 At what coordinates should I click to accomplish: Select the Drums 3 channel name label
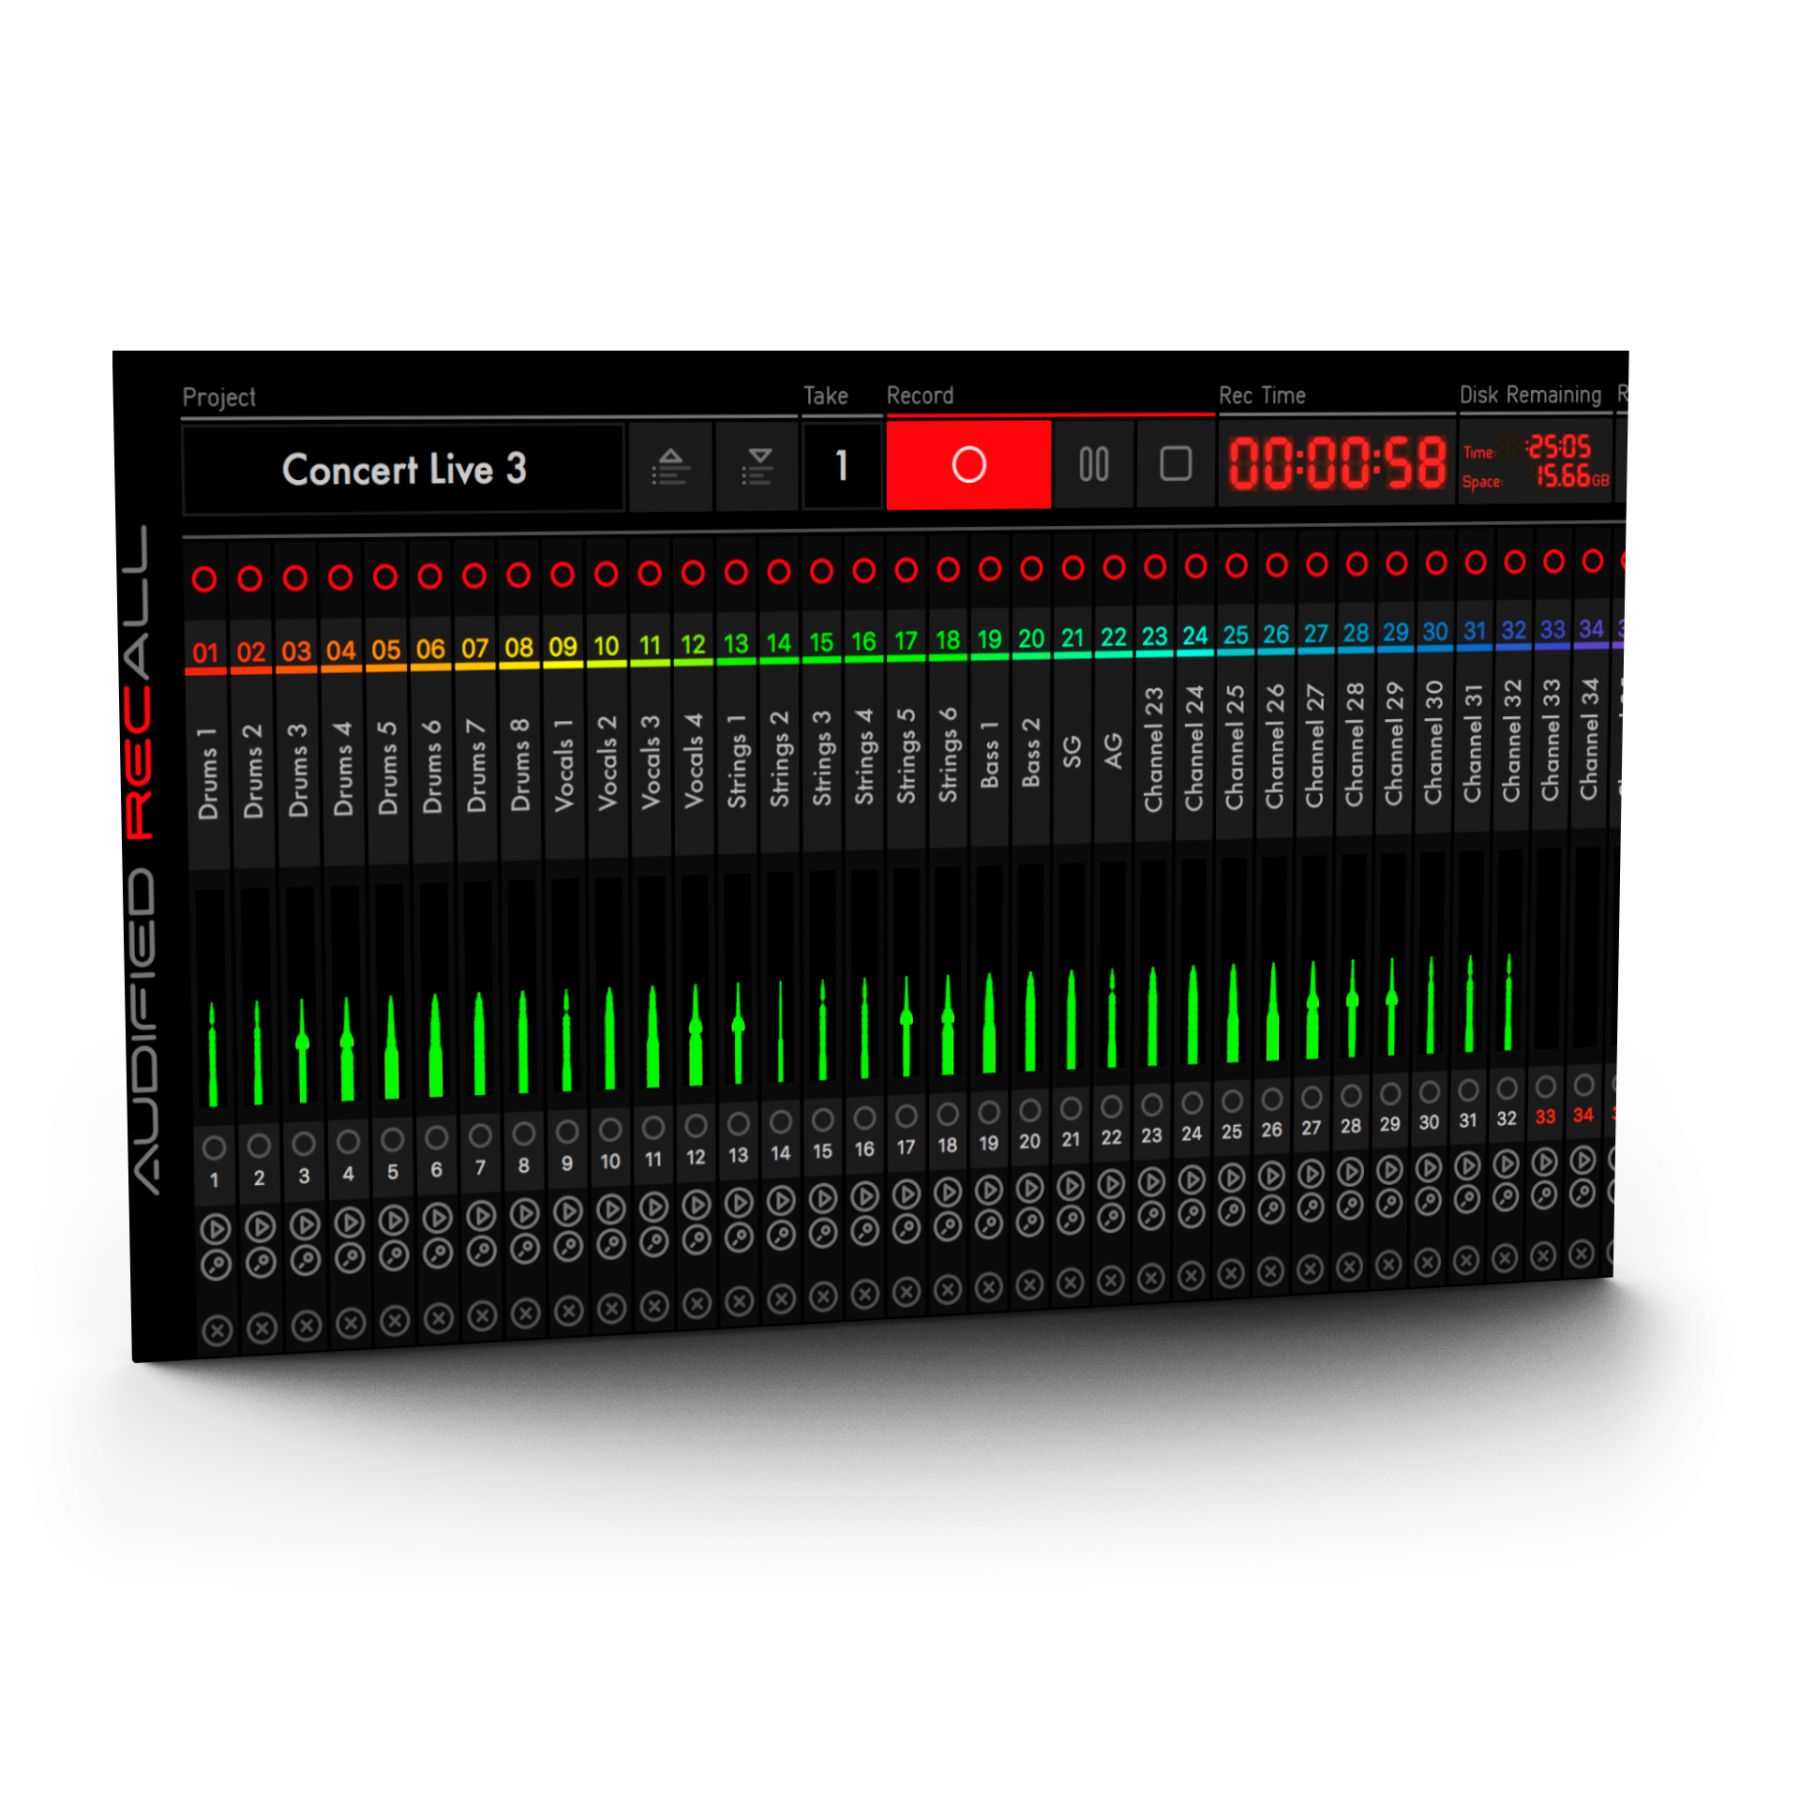pyautogui.click(x=298, y=769)
